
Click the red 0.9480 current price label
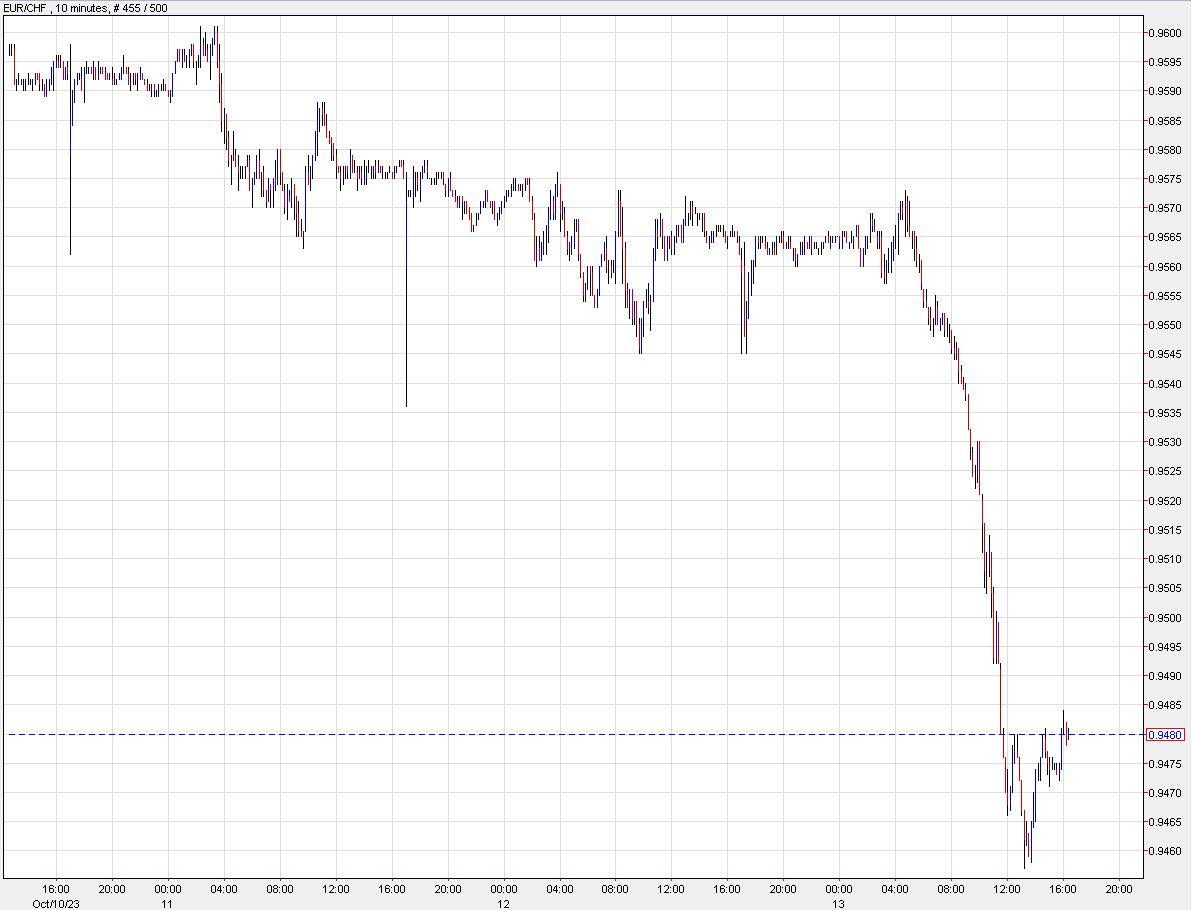[x=1165, y=735]
